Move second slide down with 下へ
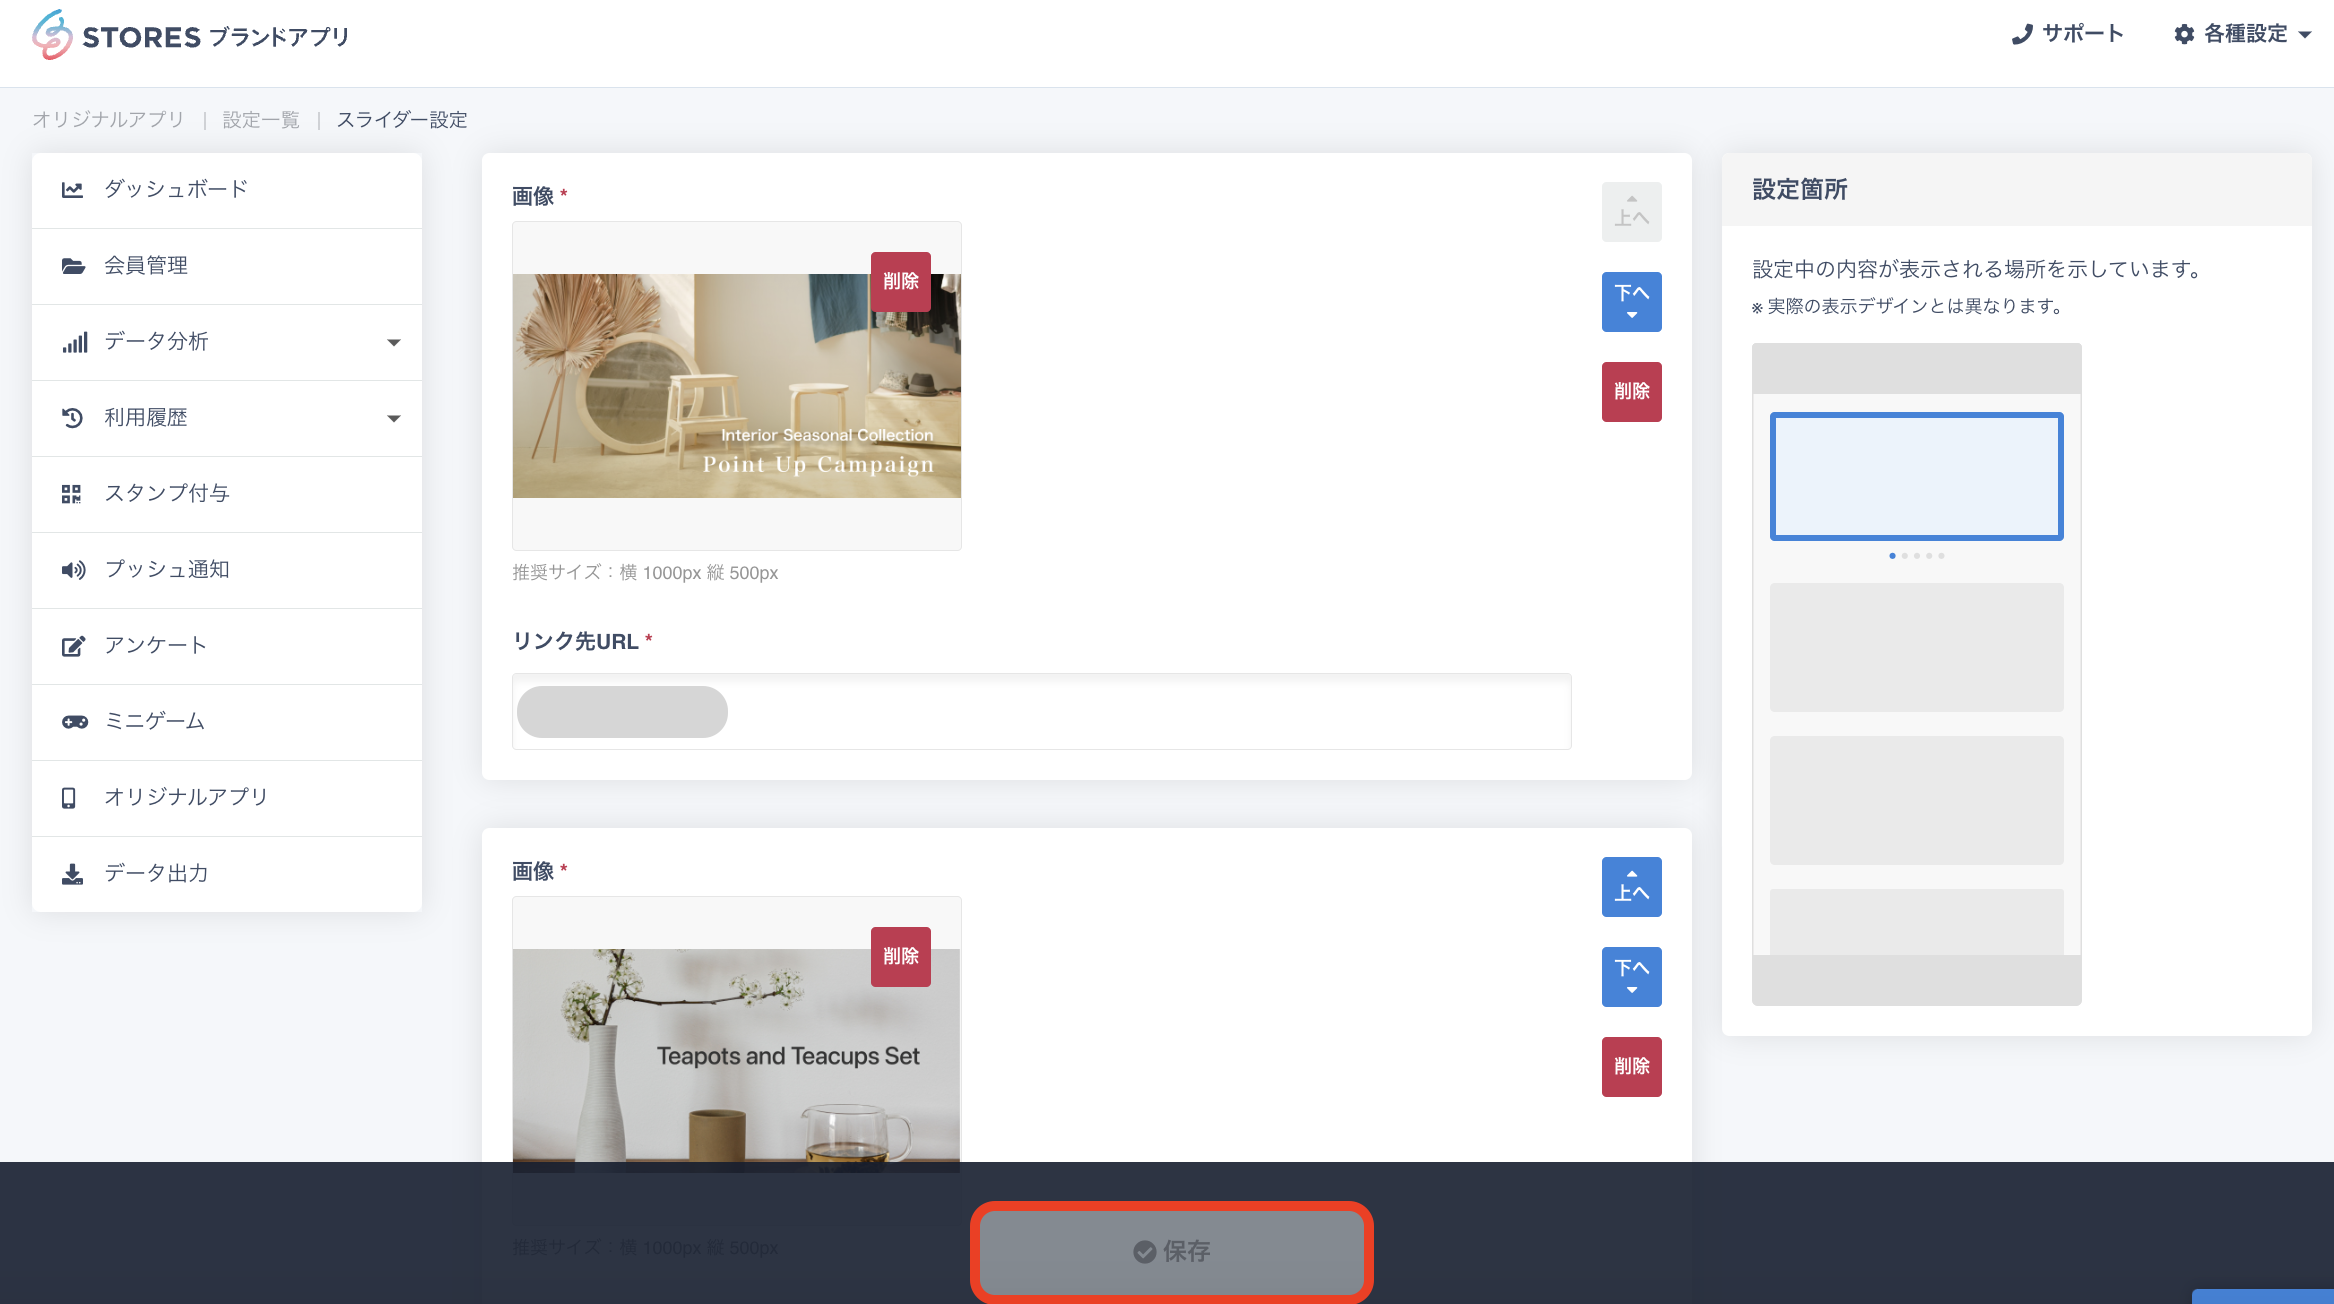2334x1304 pixels. (1632, 977)
